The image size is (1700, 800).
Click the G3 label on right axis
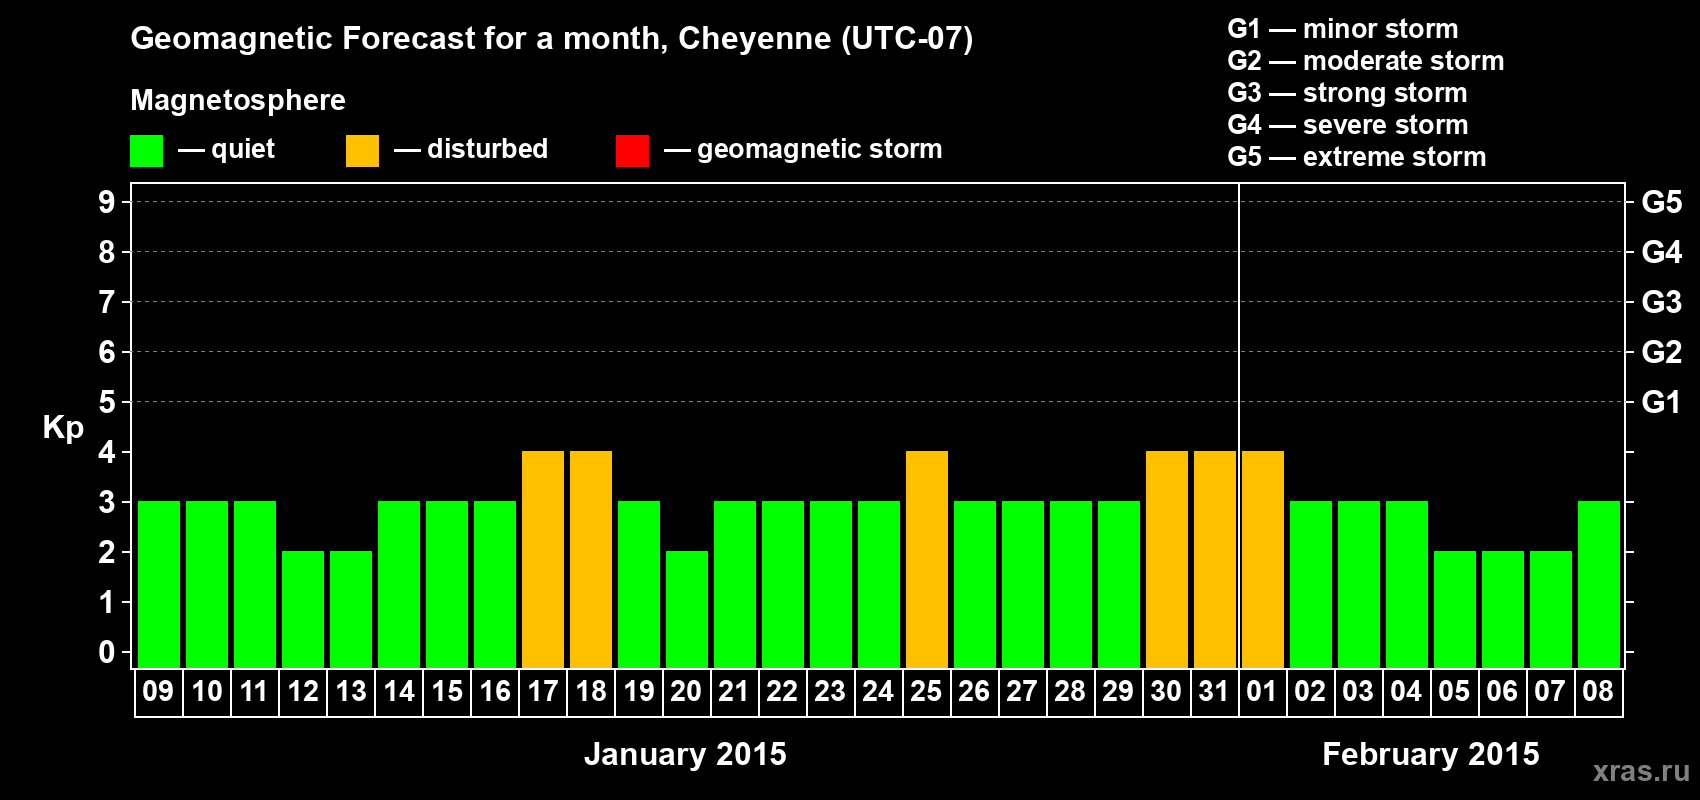coord(1661,302)
